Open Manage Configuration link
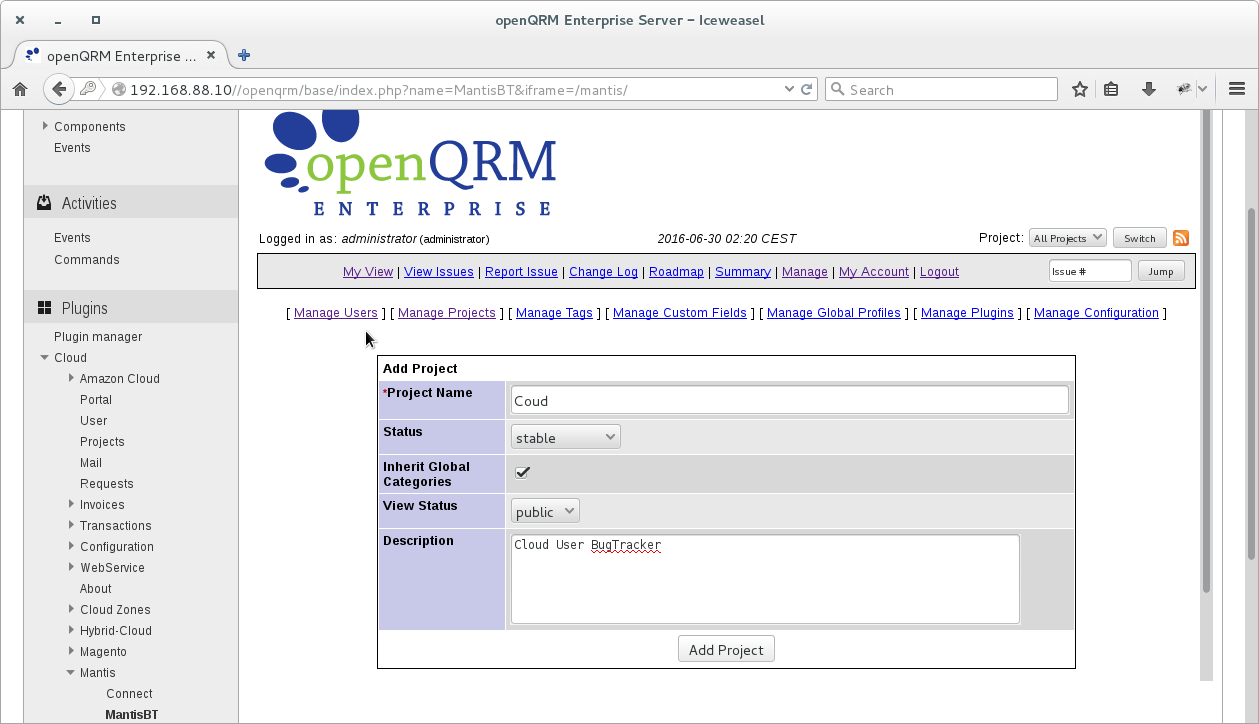Viewport: 1259px width, 724px height. click(1096, 313)
